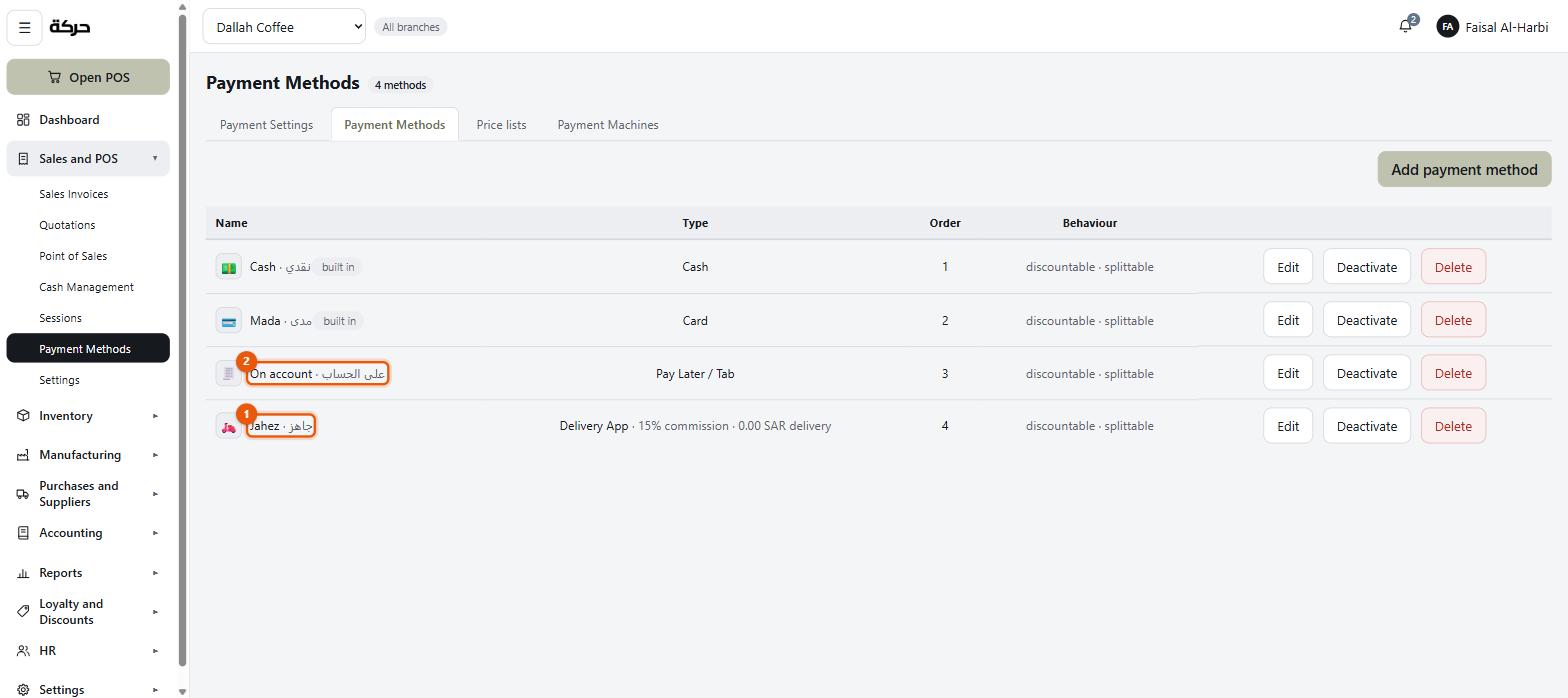This screenshot has height=698, width=1568.
Task: Delete the Cash payment method
Action: [1453, 267]
